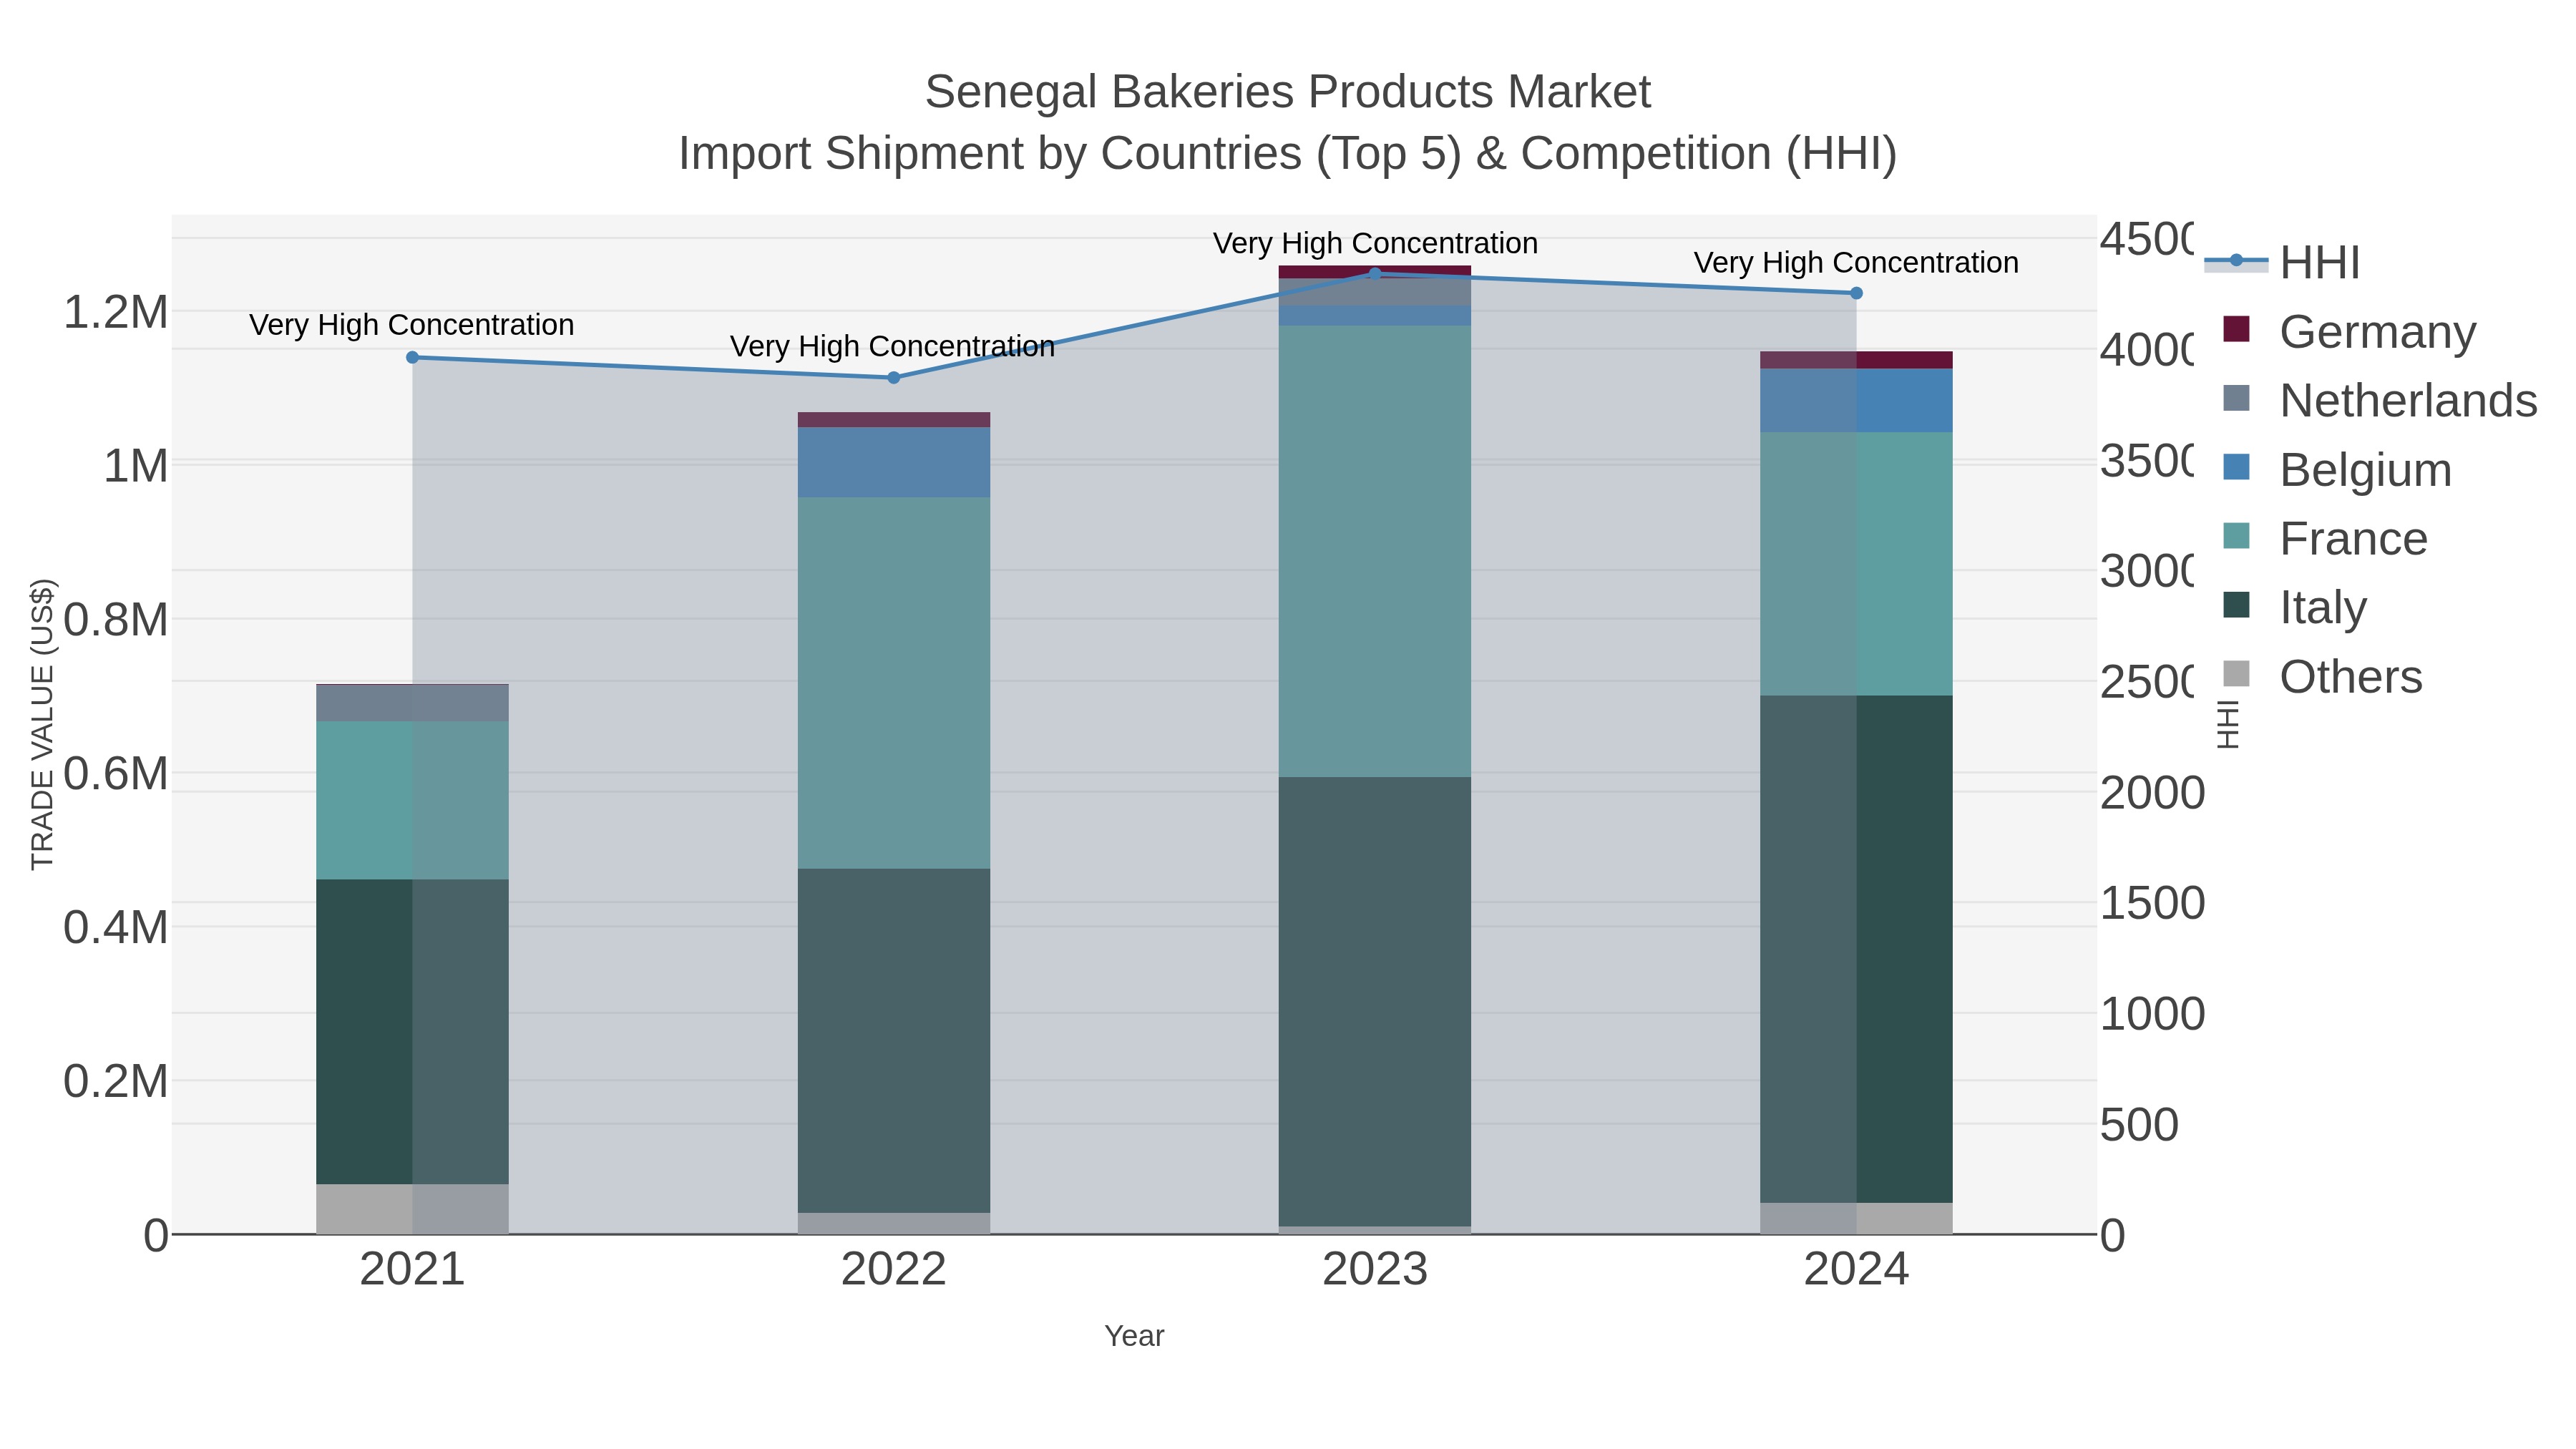Screen dimensions: 2576x1449
Task: Click the Others segment of 2024 bar
Action: click(1856, 1218)
